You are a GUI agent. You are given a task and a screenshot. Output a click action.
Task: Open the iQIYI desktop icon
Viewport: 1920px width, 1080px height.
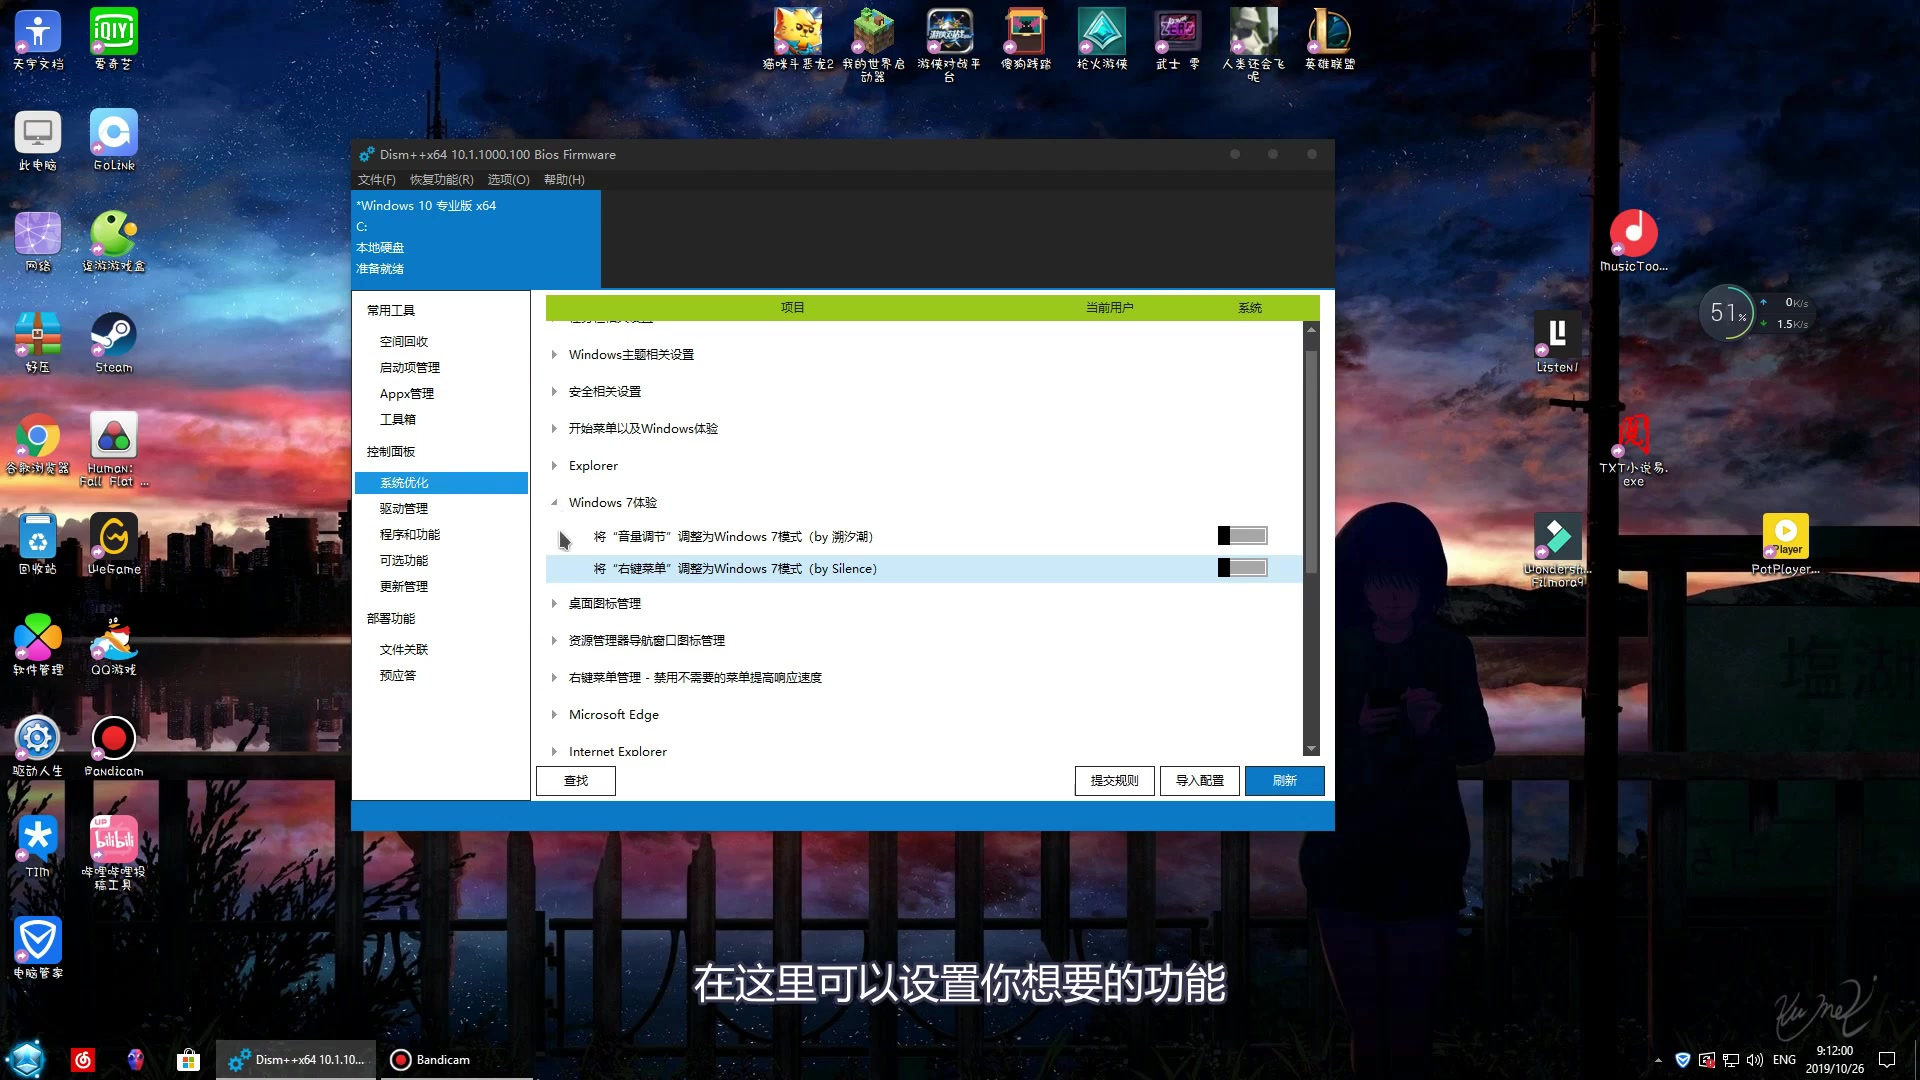point(113,40)
